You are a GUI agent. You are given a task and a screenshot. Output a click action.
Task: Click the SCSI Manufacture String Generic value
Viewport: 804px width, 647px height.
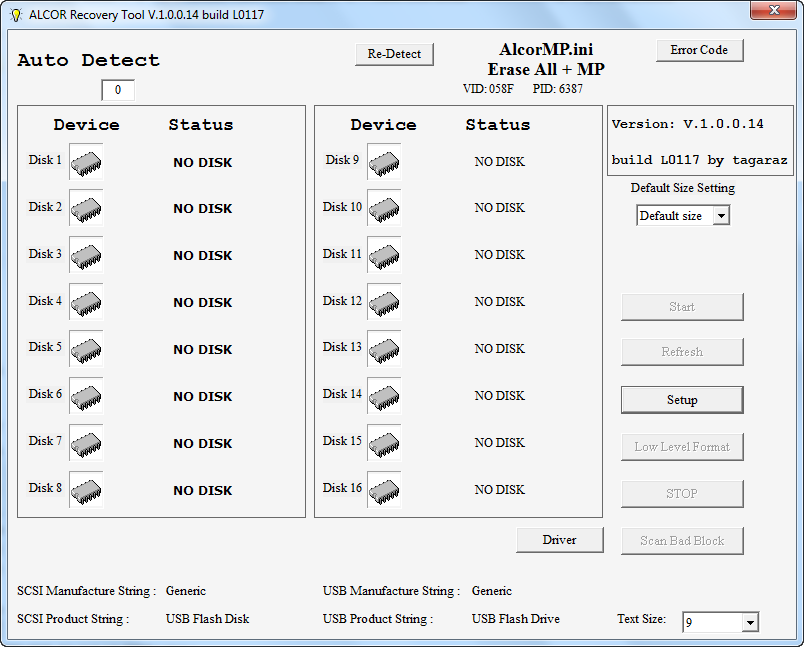186,591
